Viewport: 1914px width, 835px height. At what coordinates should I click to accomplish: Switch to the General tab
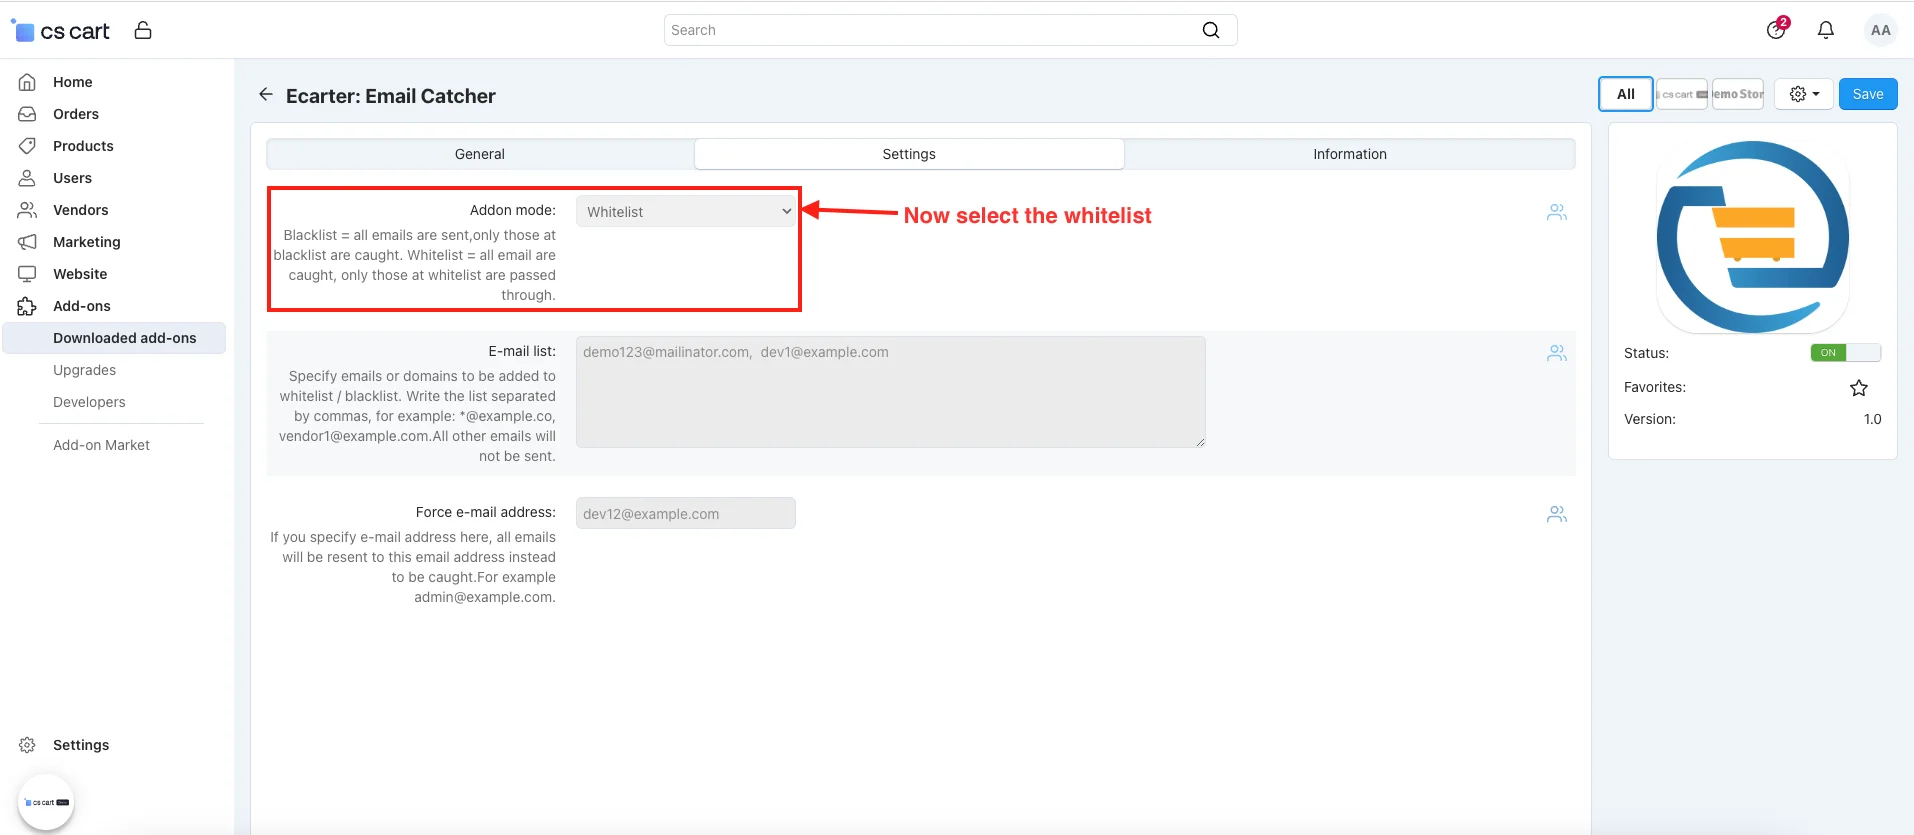tap(480, 154)
